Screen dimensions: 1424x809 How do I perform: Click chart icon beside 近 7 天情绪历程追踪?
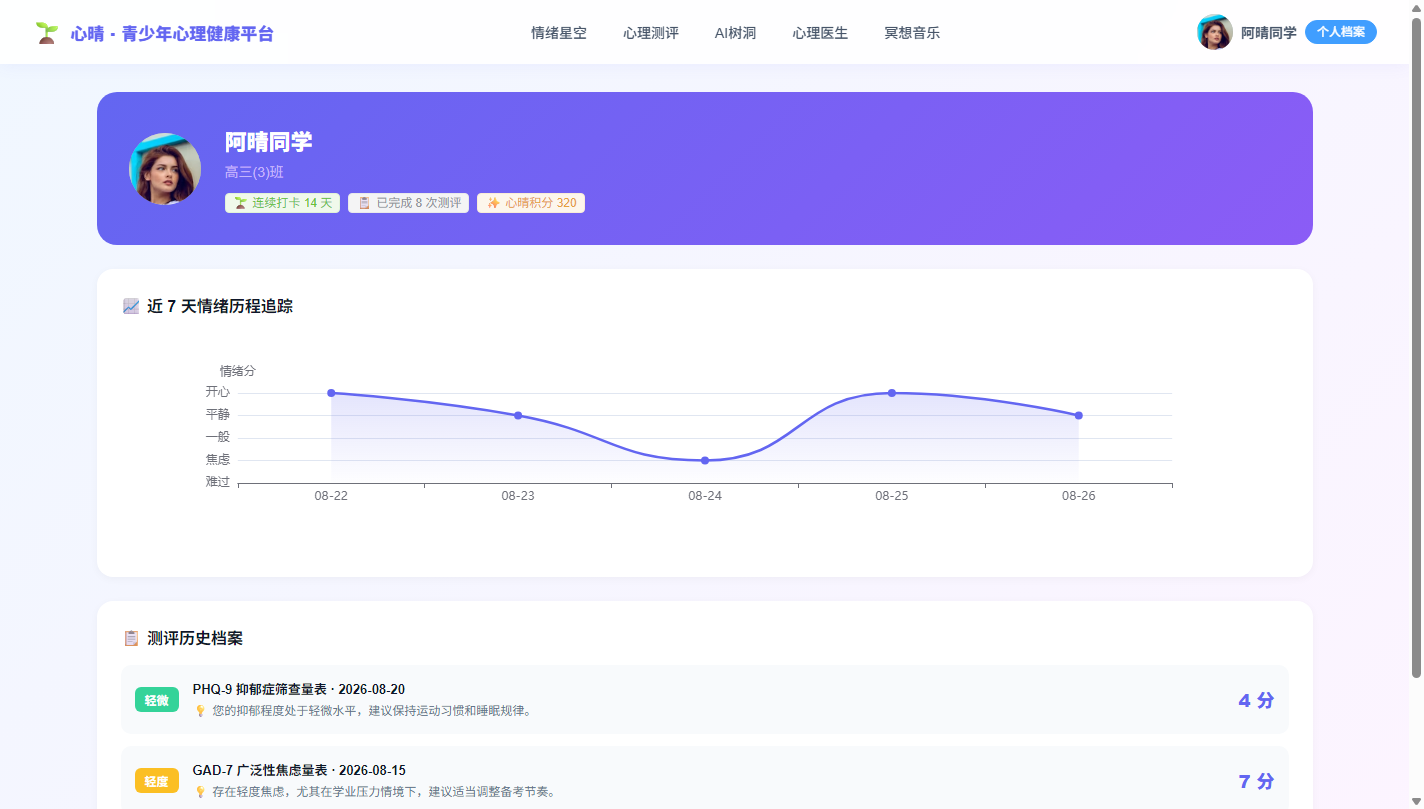pos(131,306)
